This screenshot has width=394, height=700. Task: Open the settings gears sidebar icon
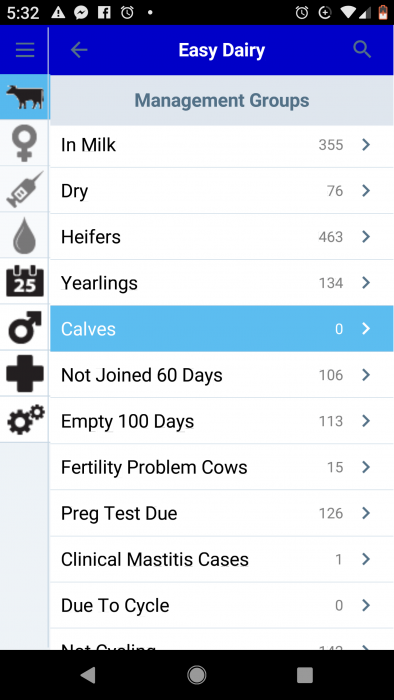25,420
